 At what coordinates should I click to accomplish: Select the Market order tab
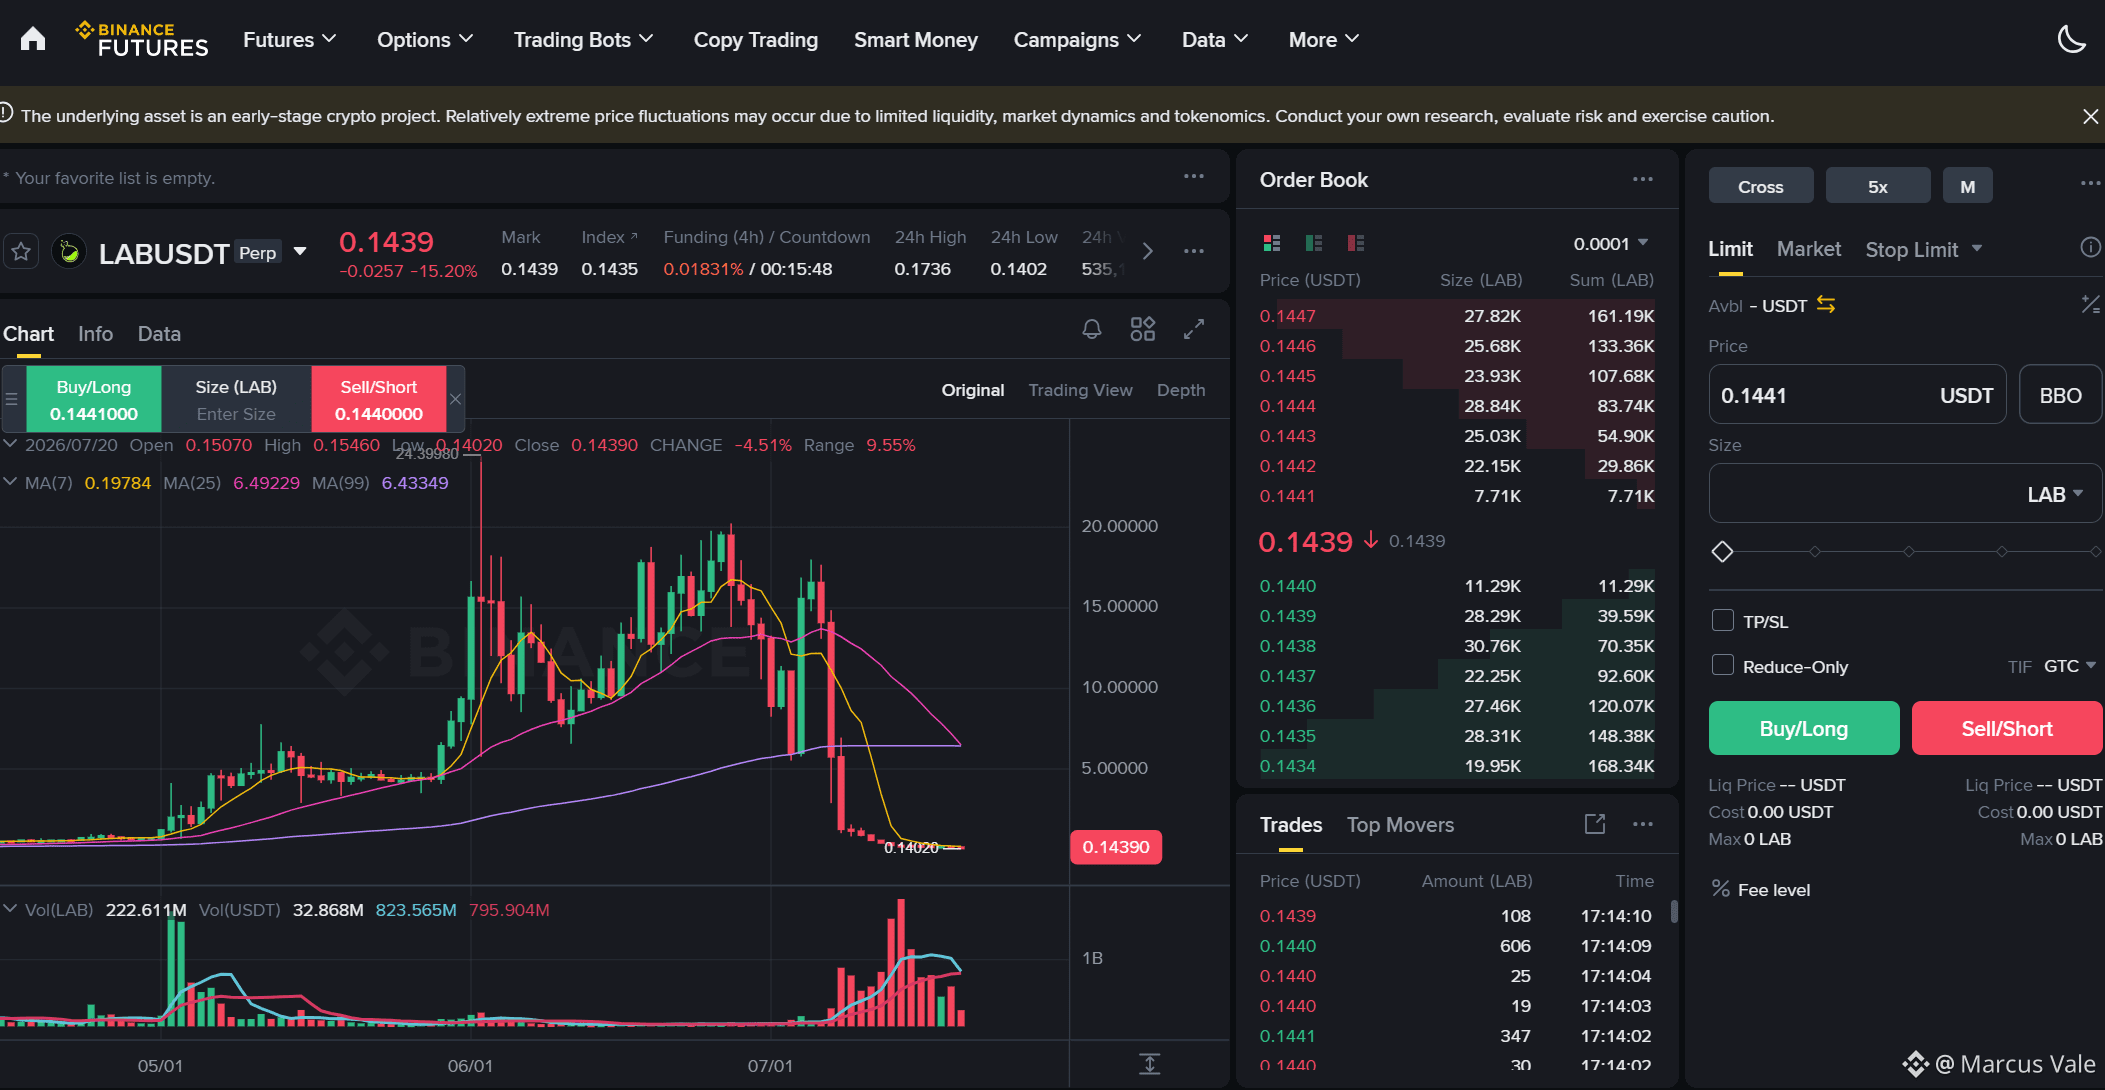1808,248
